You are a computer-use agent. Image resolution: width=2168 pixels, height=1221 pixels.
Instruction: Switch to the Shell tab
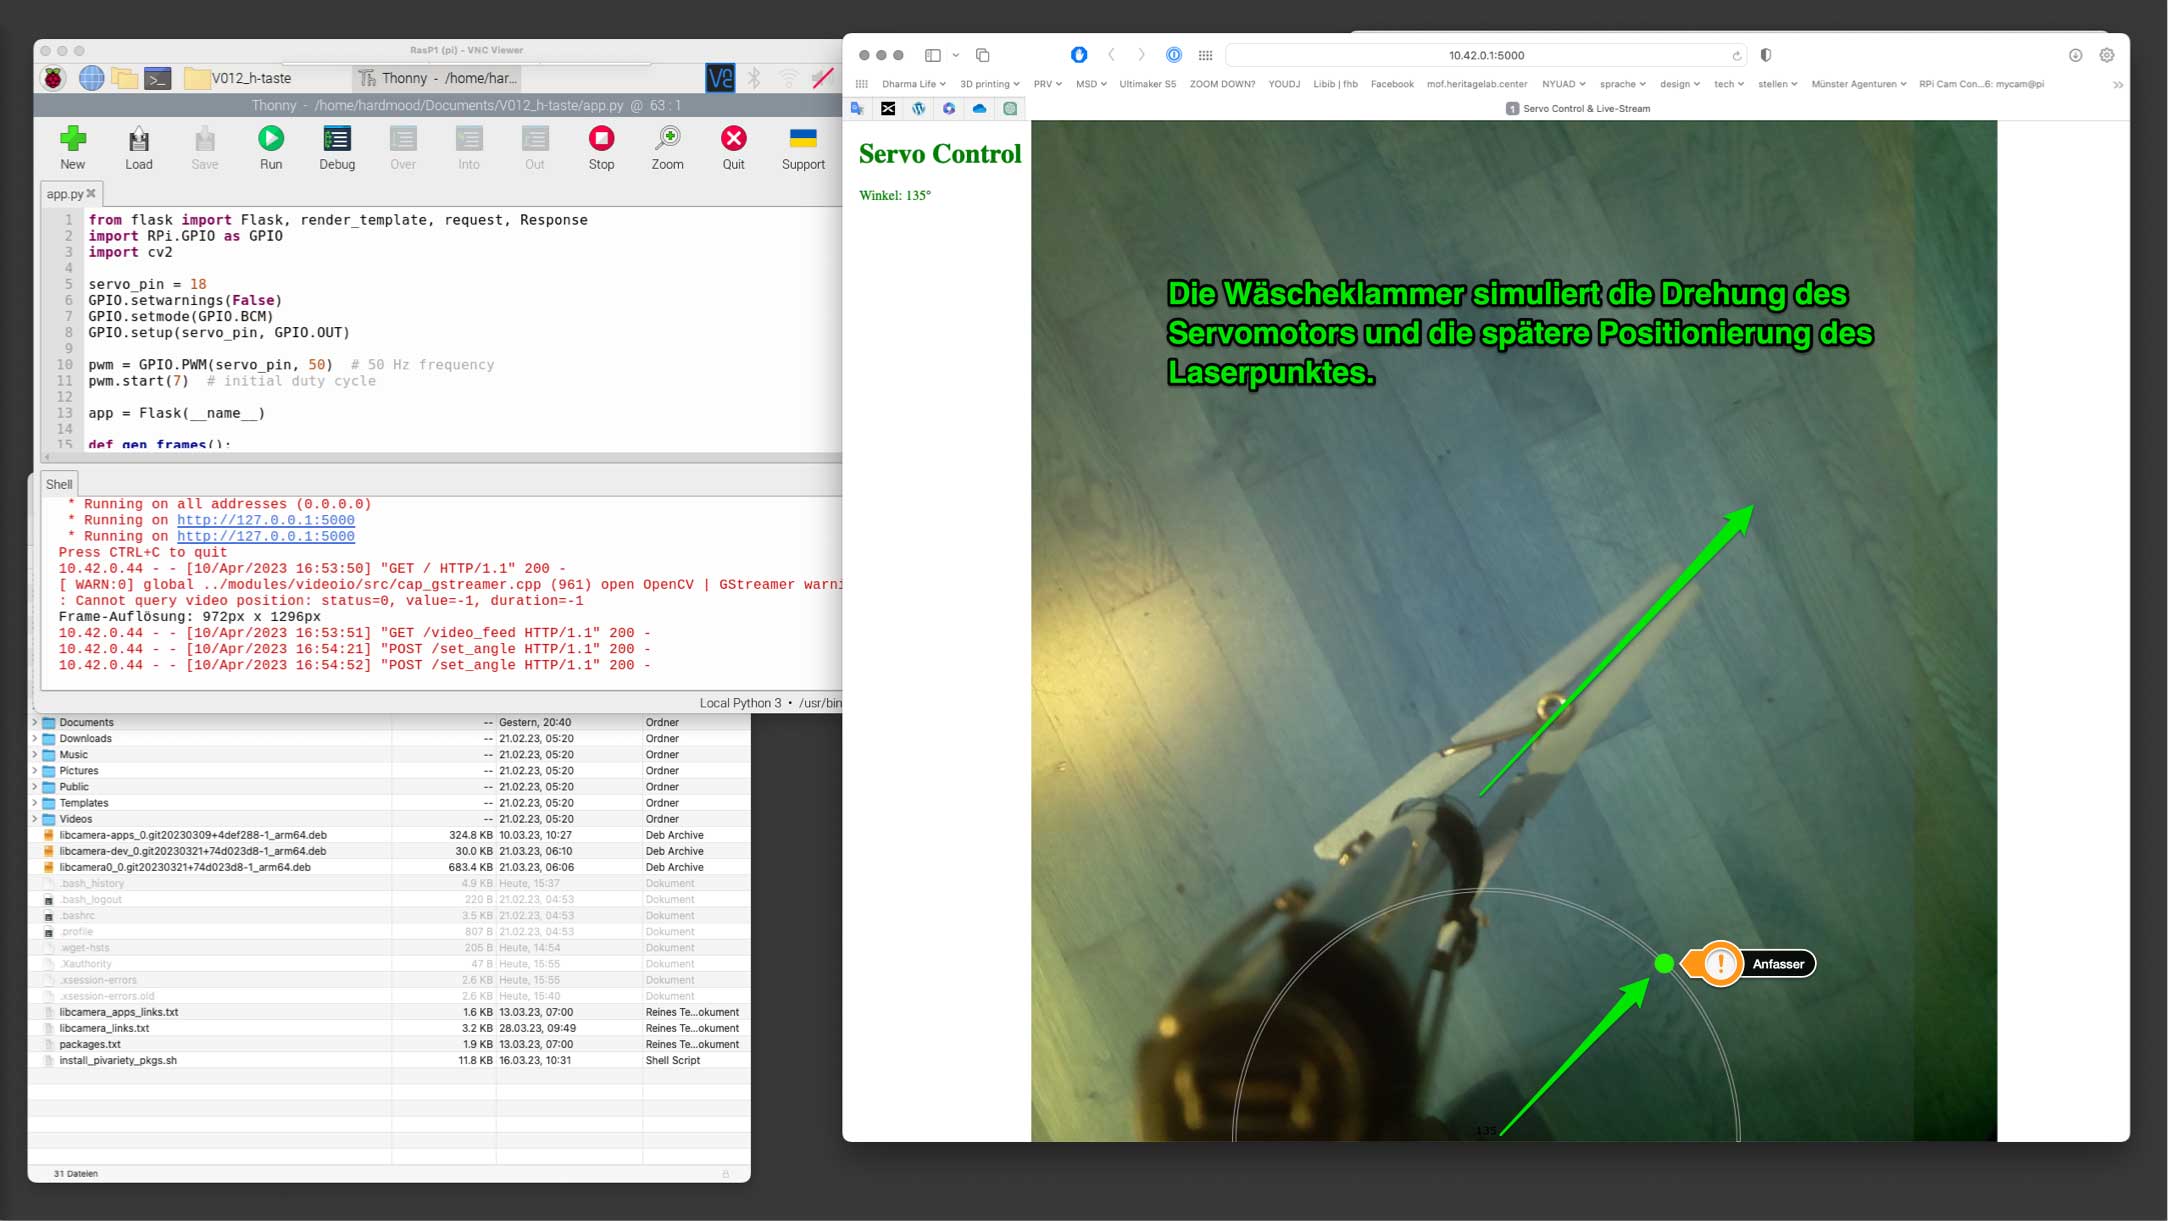point(59,484)
